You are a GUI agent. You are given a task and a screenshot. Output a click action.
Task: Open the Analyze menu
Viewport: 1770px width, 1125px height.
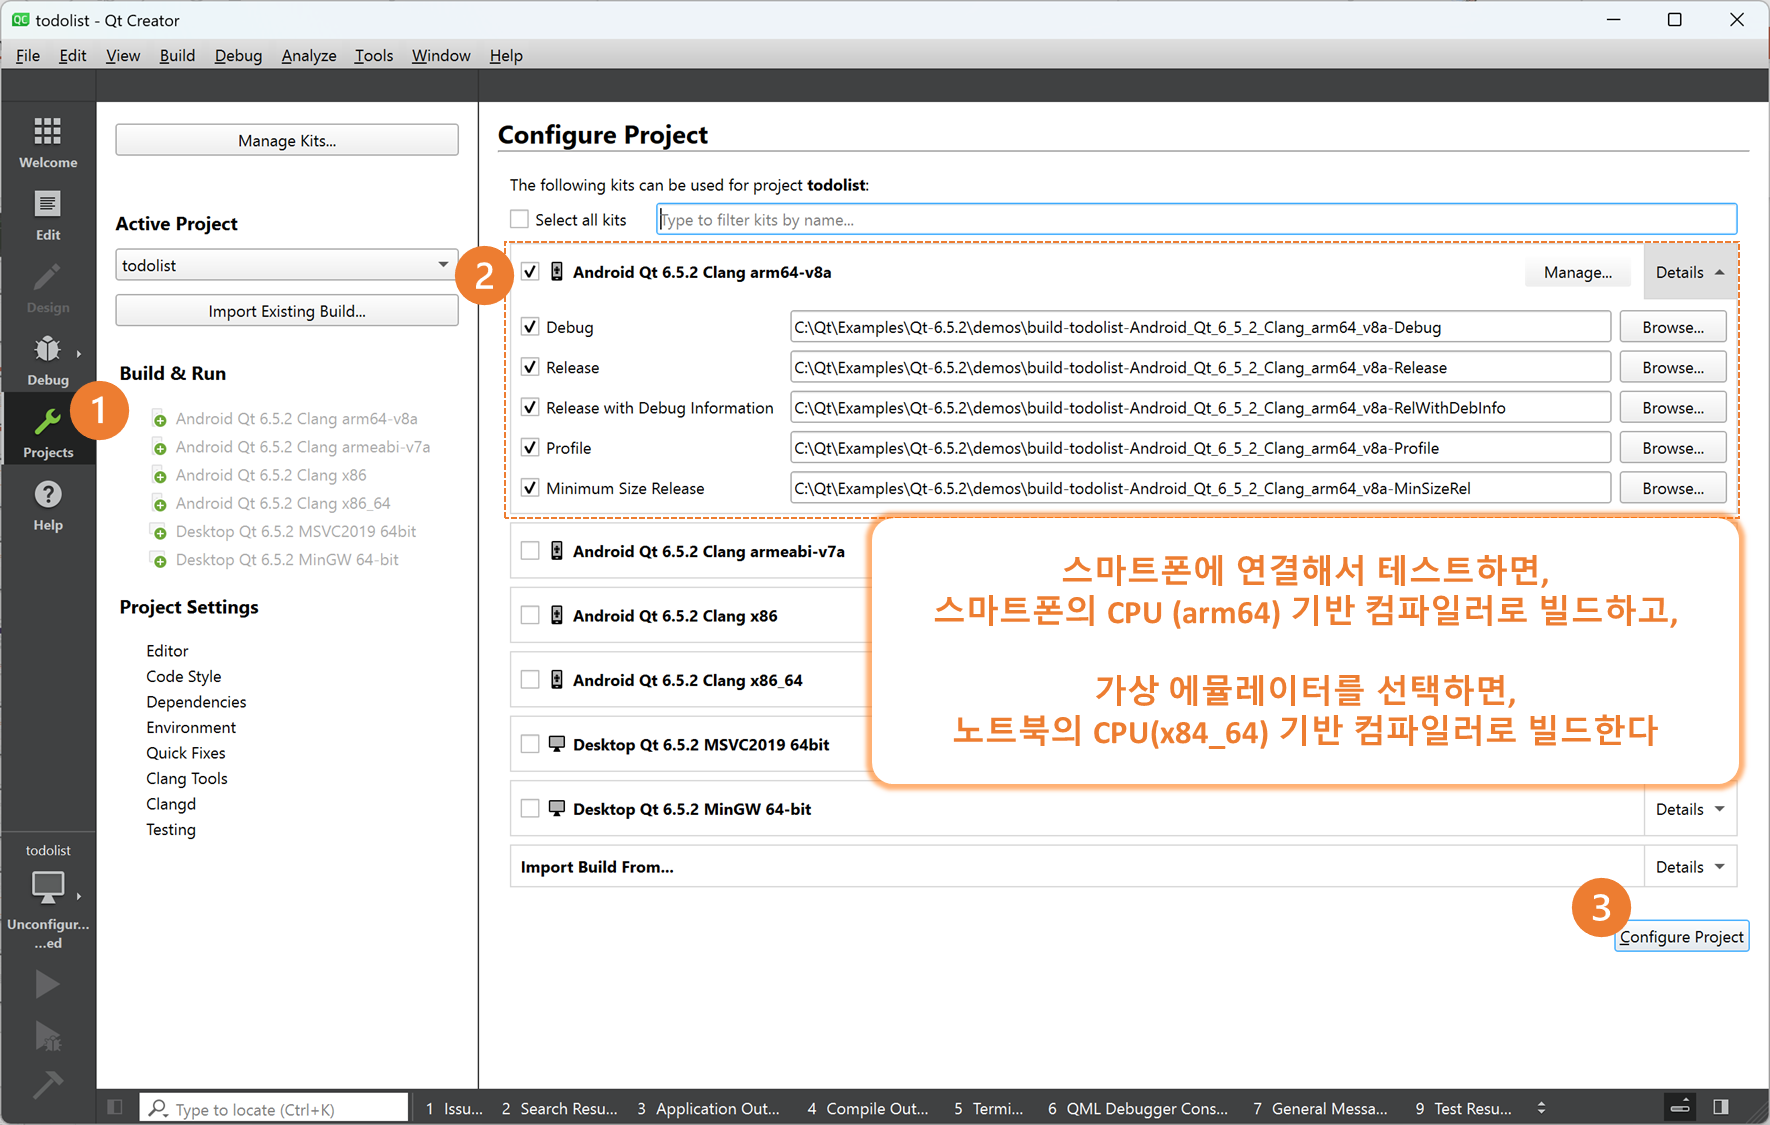tap(309, 55)
